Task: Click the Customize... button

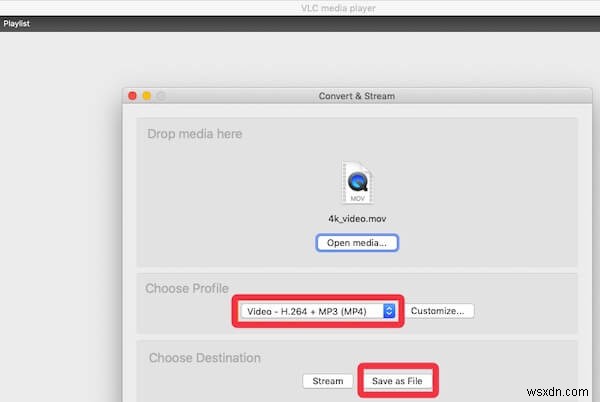Action: 439,311
